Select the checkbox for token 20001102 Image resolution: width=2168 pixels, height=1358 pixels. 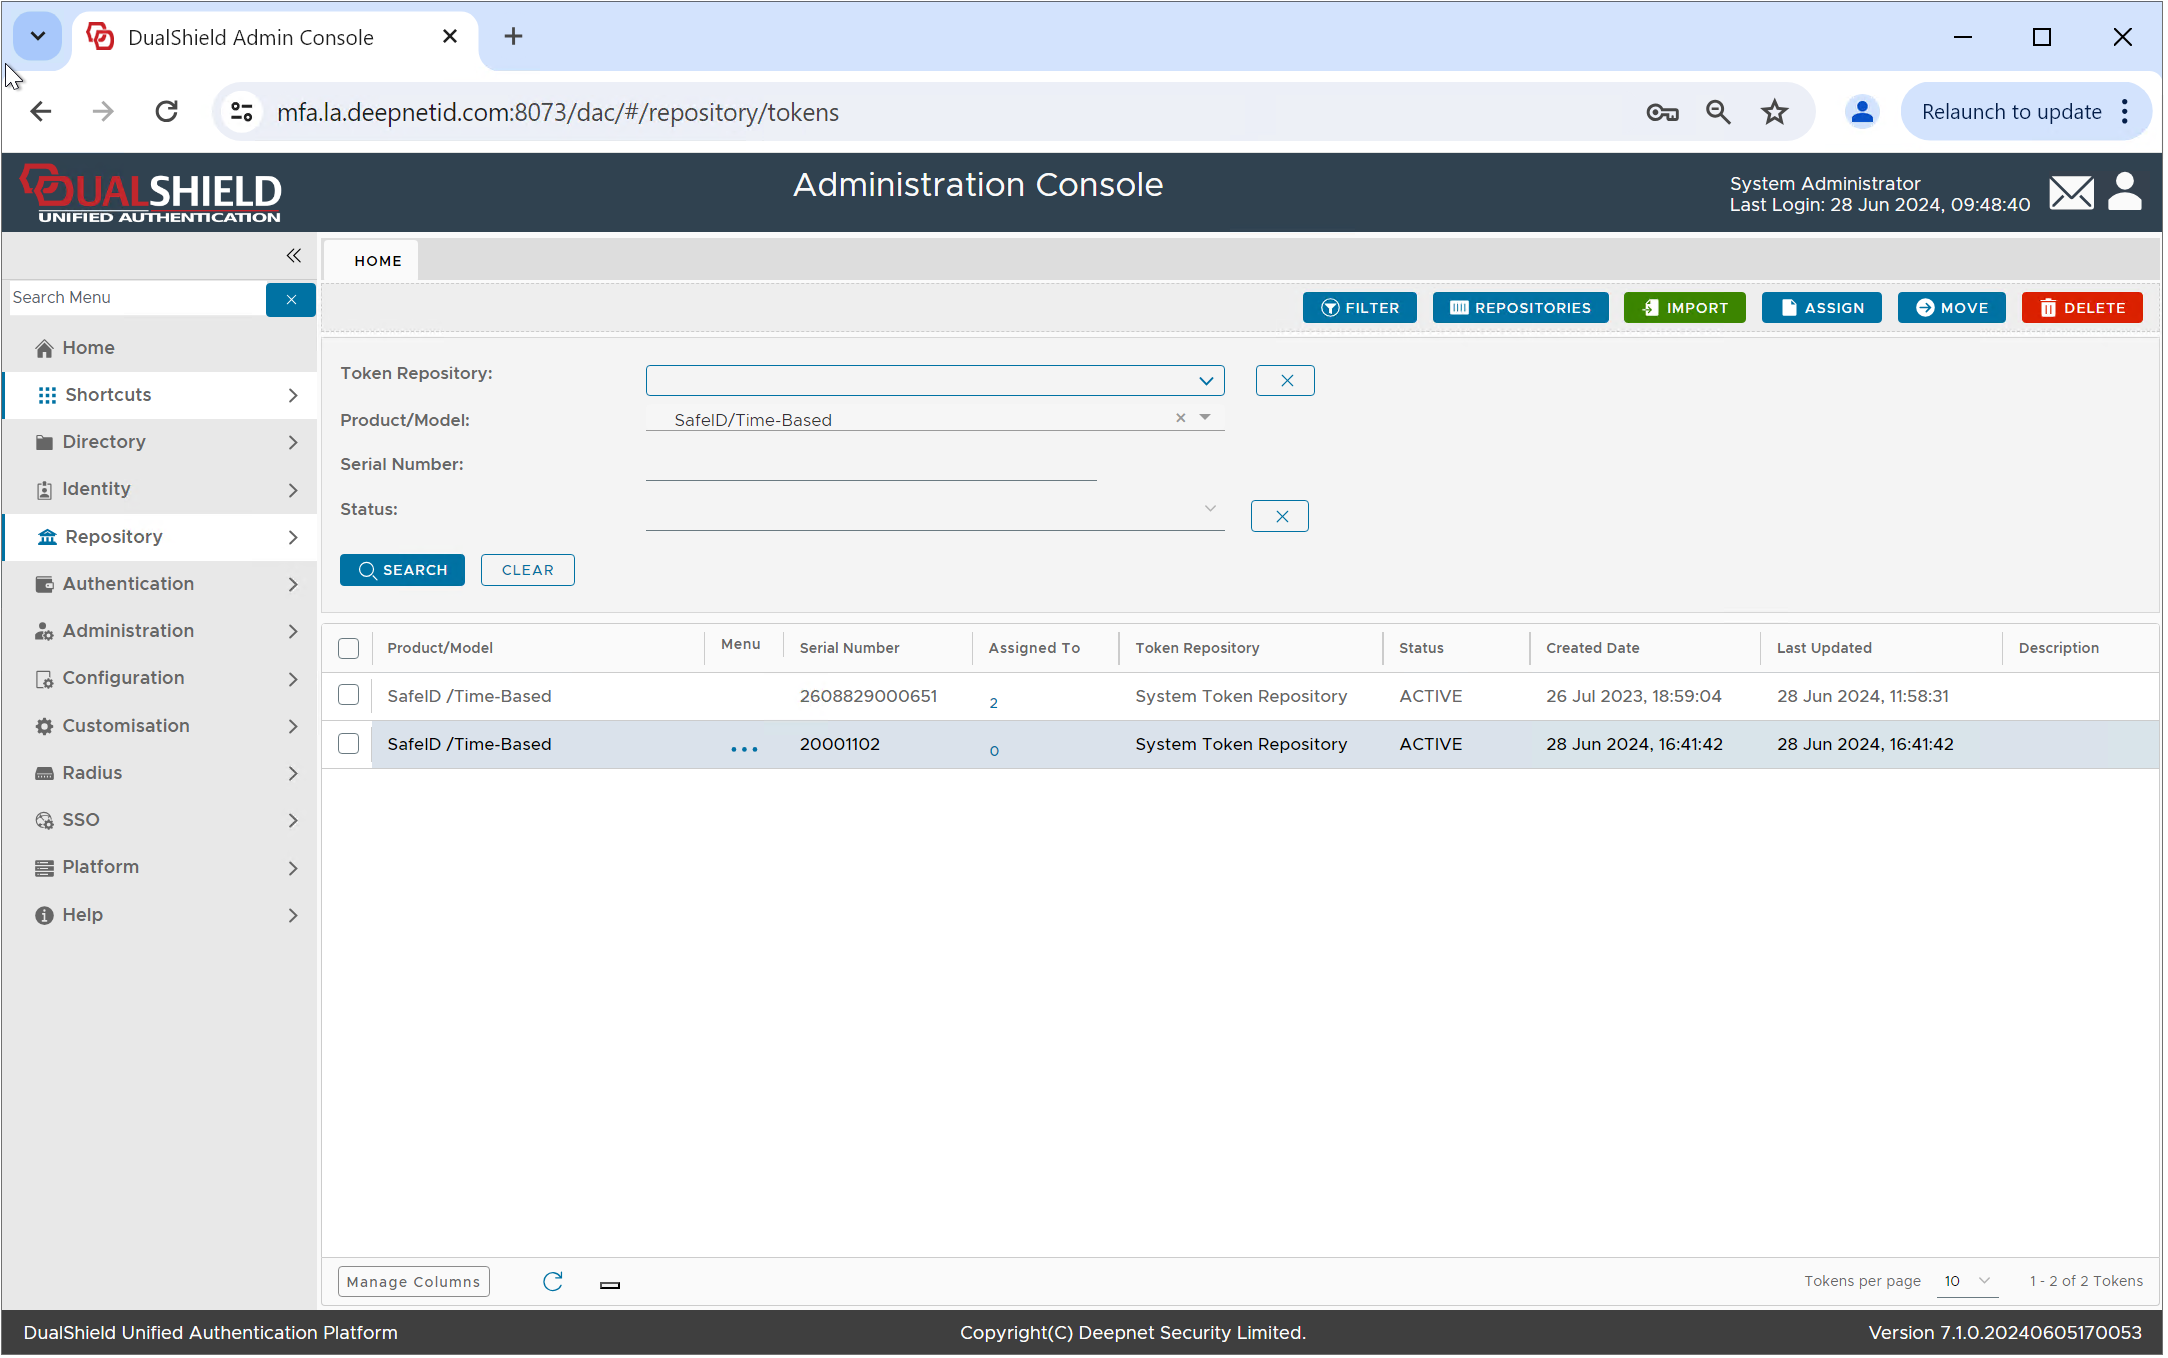pyautogui.click(x=349, y=745)
